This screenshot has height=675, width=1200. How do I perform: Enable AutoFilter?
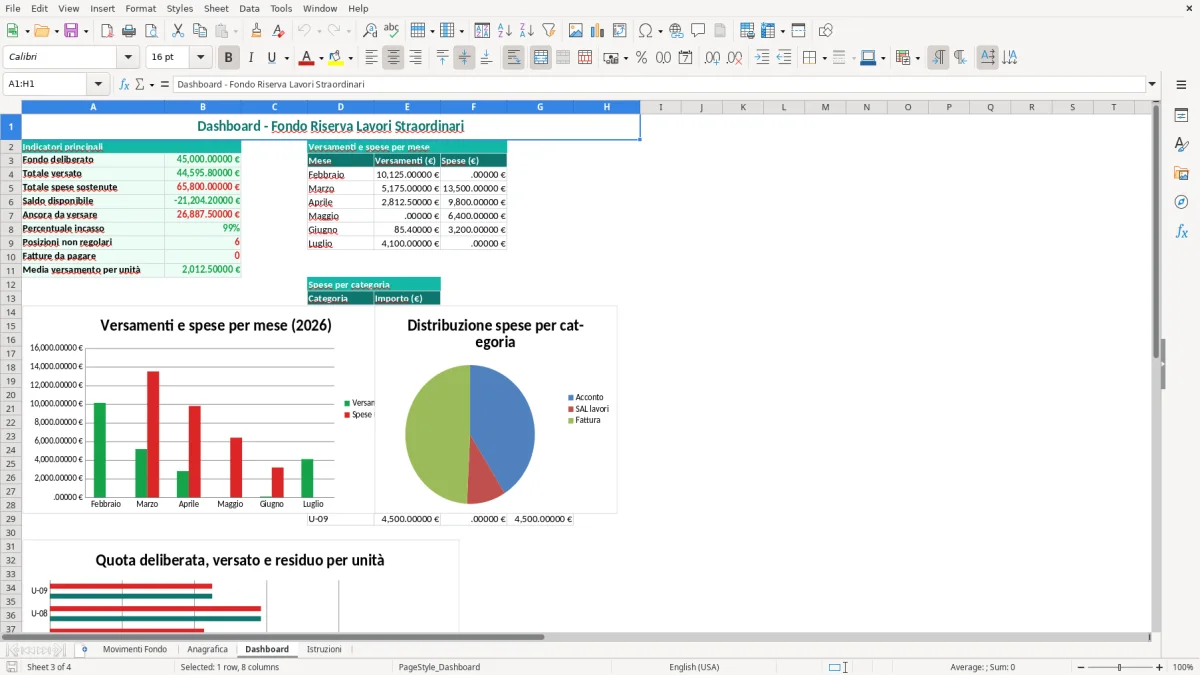548,31
